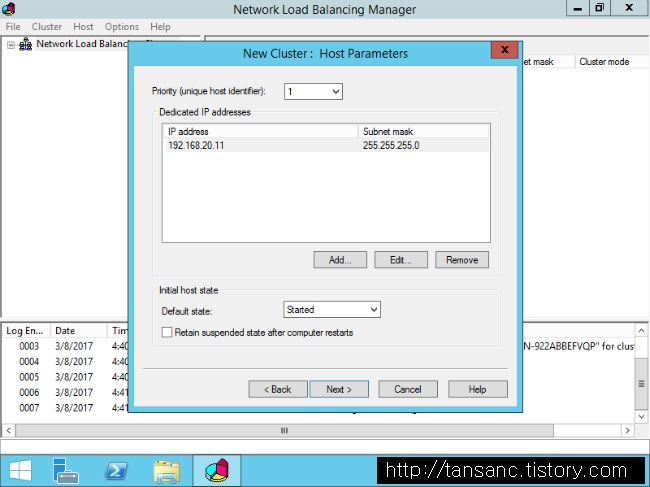Open the Options menu
This screenshot has height=487, width=650.
pos(122,27)
